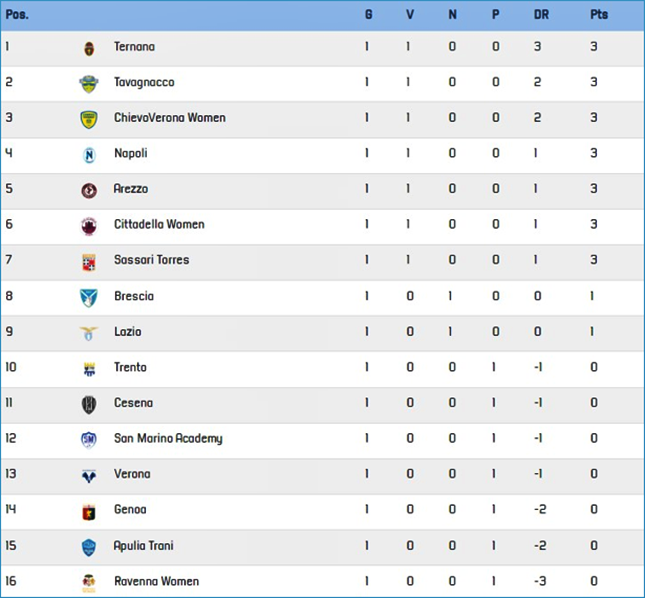Select the Sassari Torres badge

(x=89, y=262)
